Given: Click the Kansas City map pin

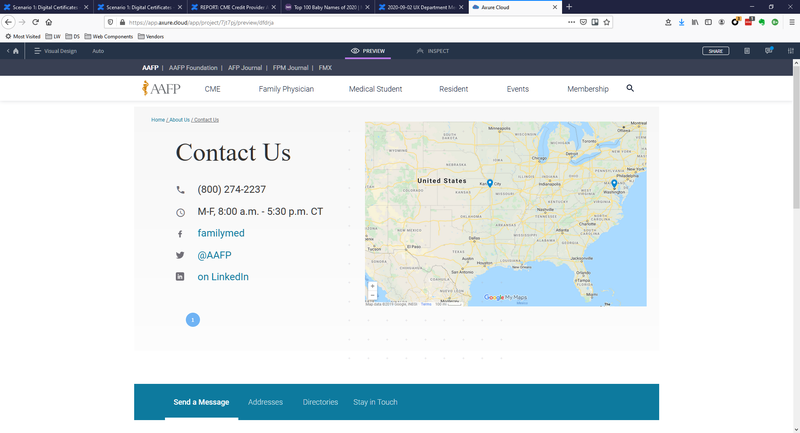Looking at the screenshot, I should pyautogui.click(x=490, y=183).
